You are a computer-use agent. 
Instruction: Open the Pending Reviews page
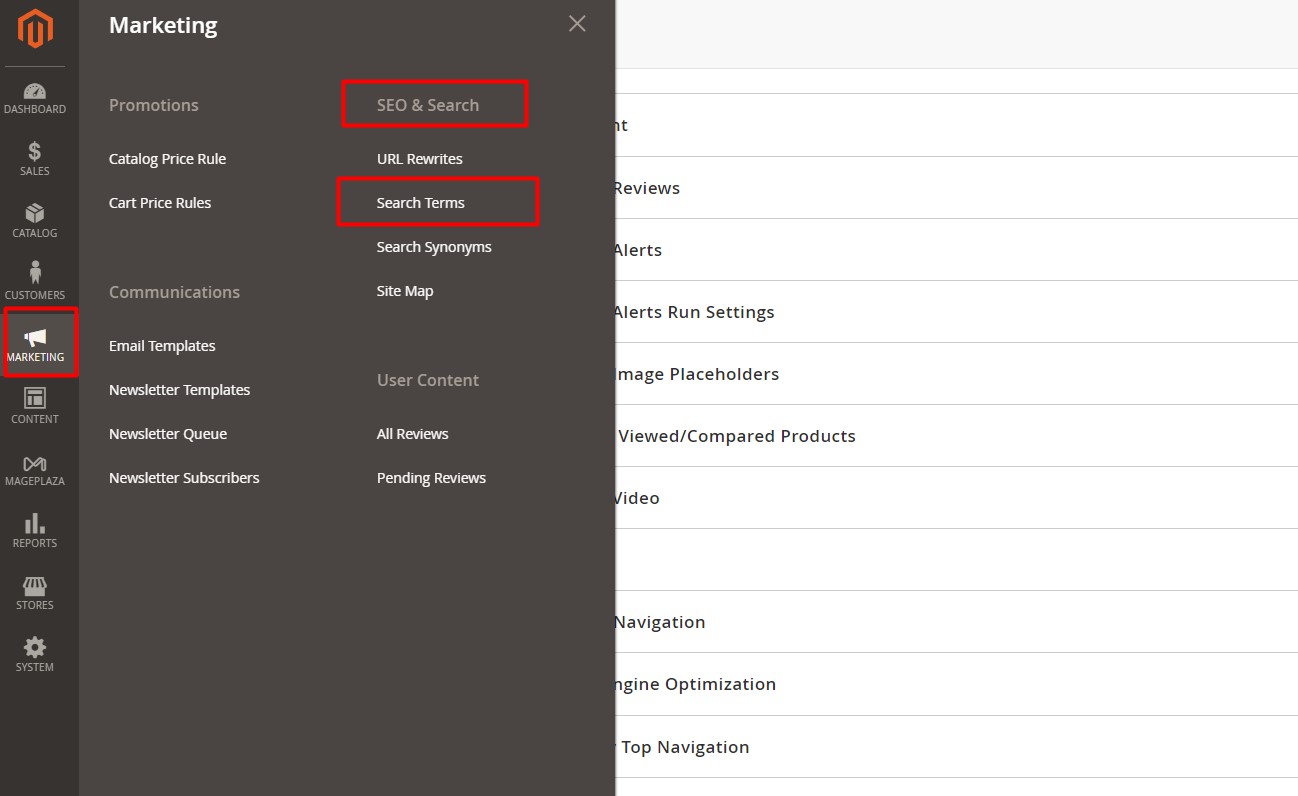coord(431,477)
